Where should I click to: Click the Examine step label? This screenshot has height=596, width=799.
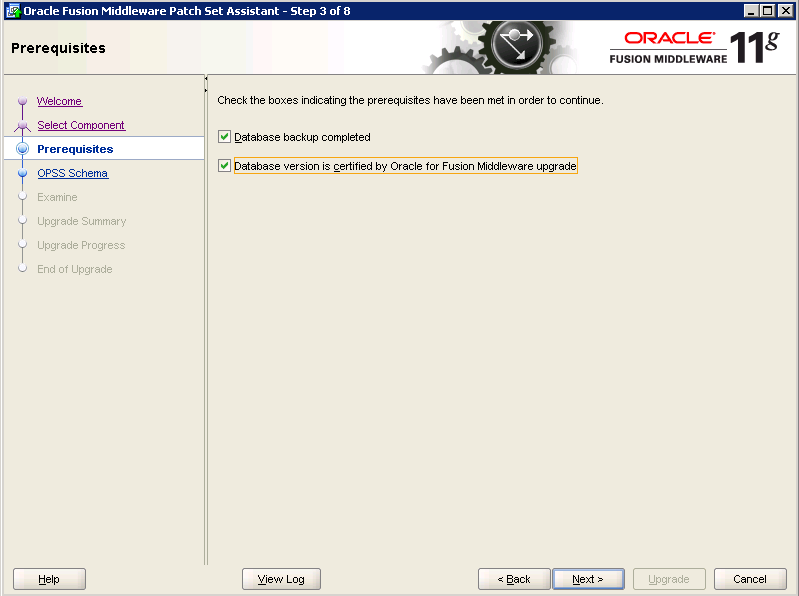[x=57, y=197]
